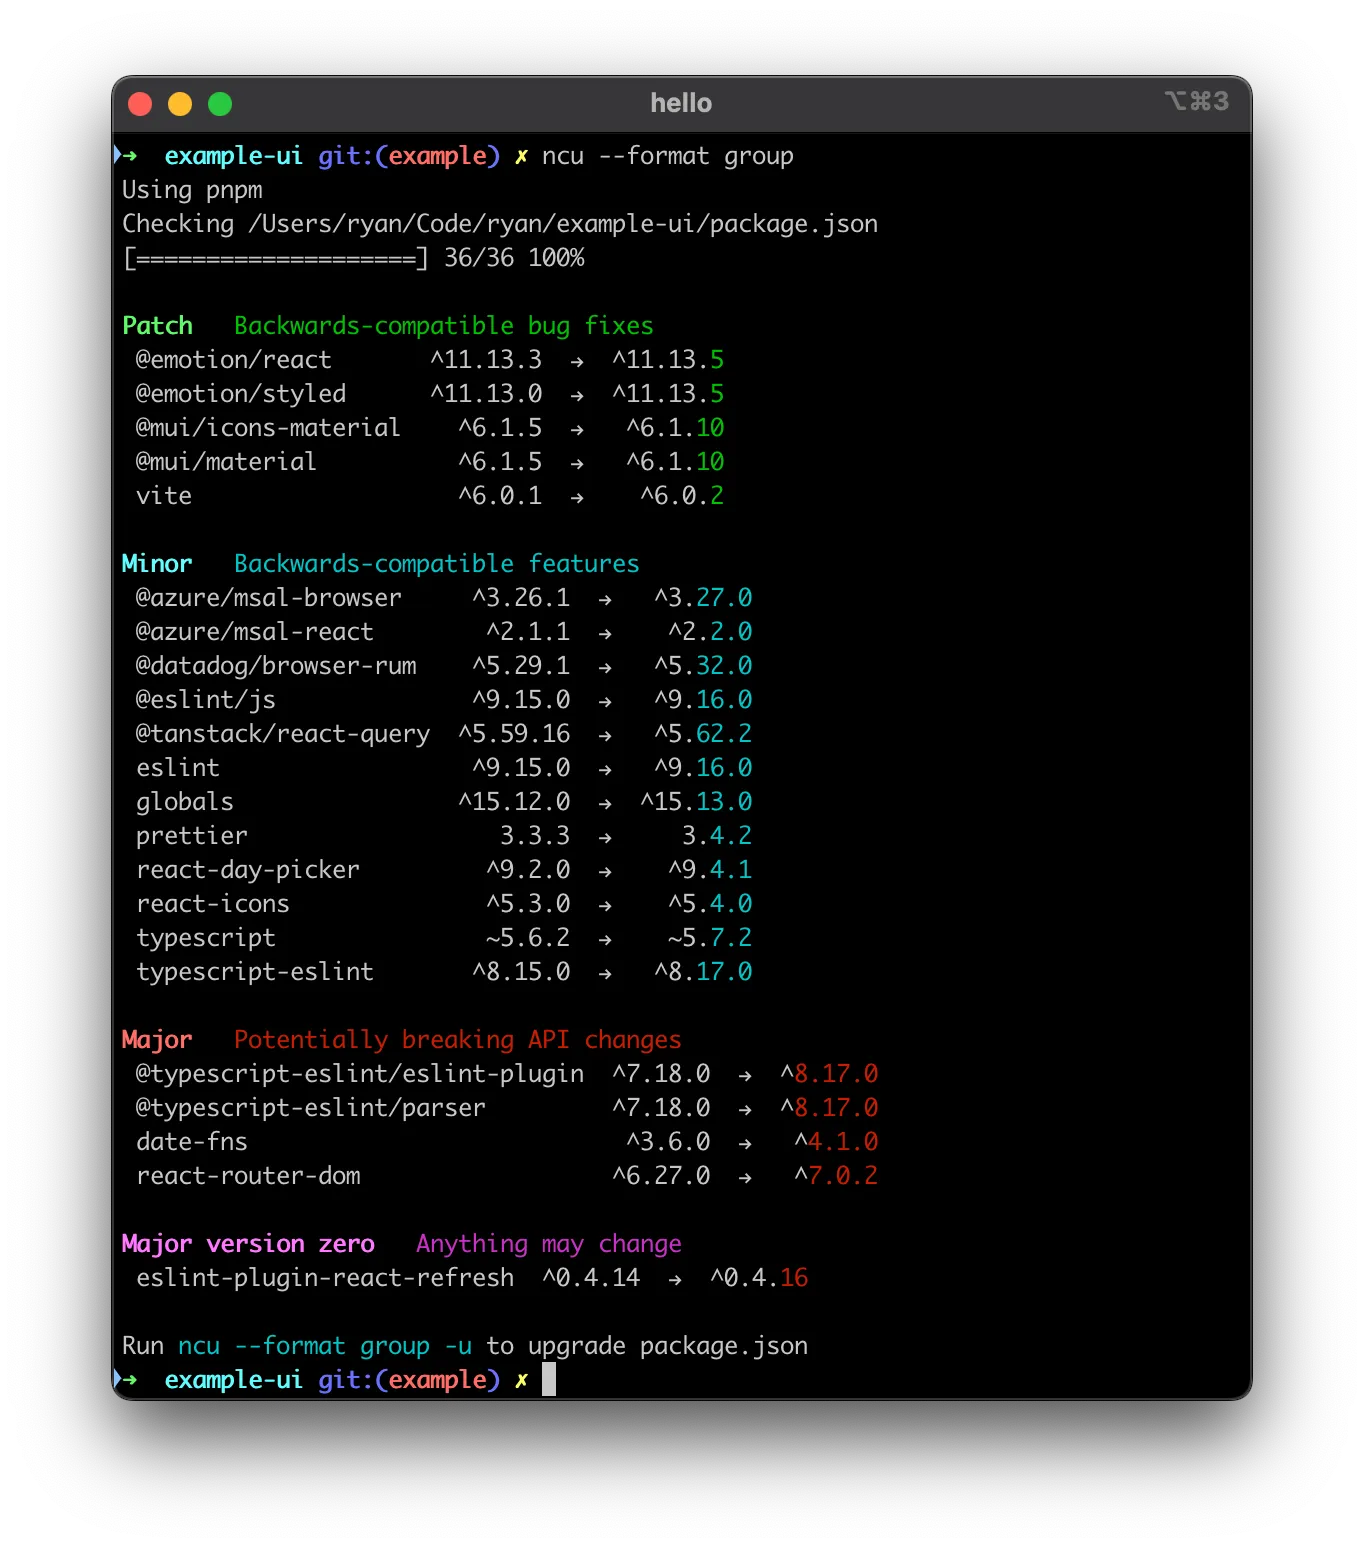Click the ^5.62.2 version for react-query
Viewport: 1364px width, 1548px height.
tap(703, 734)
